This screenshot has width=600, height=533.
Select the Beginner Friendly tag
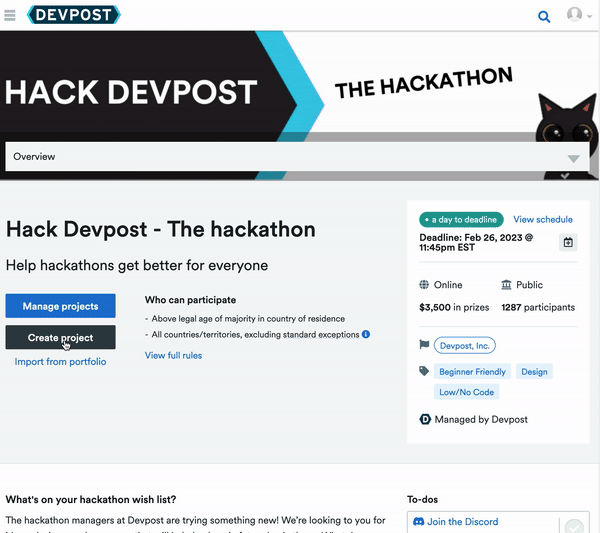[x=472, y=372]
